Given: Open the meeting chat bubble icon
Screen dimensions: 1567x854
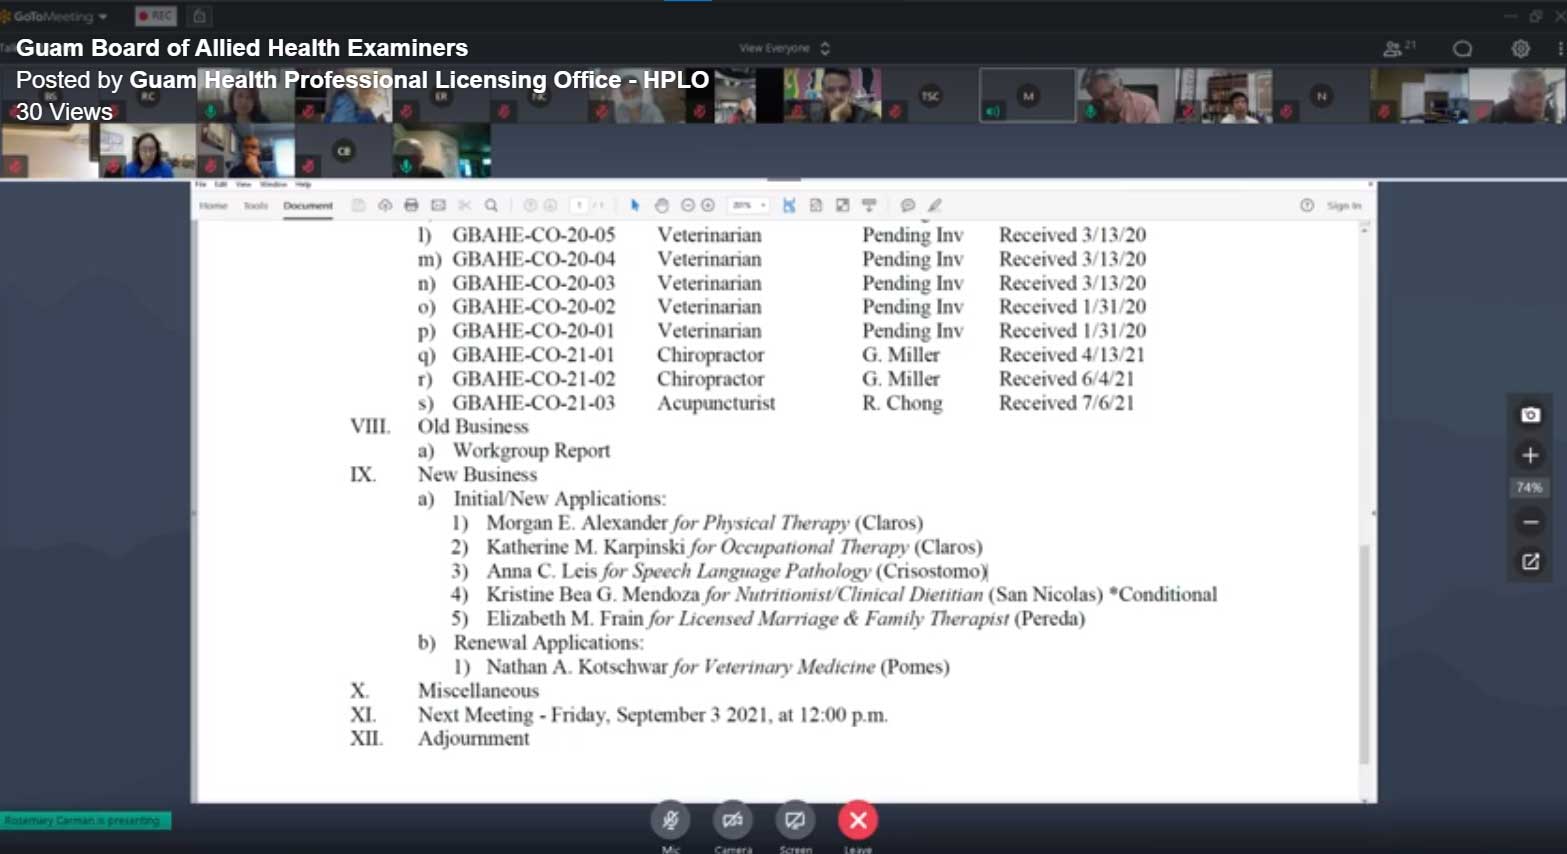Looking at the screenshot, I should [x=1462, y=49].
